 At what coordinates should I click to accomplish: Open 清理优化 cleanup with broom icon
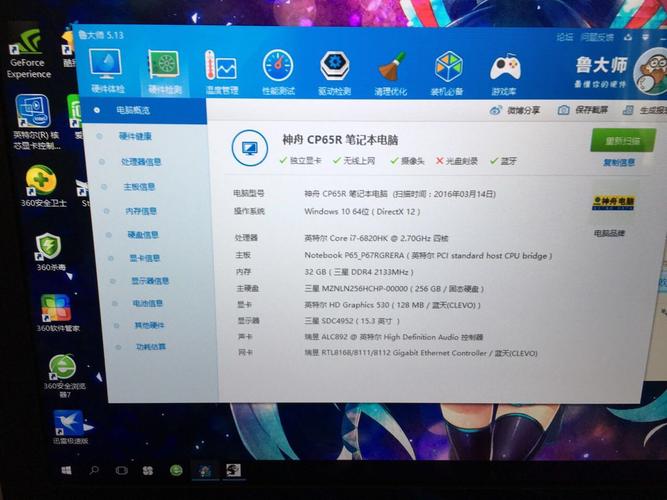tap(391, 73)
